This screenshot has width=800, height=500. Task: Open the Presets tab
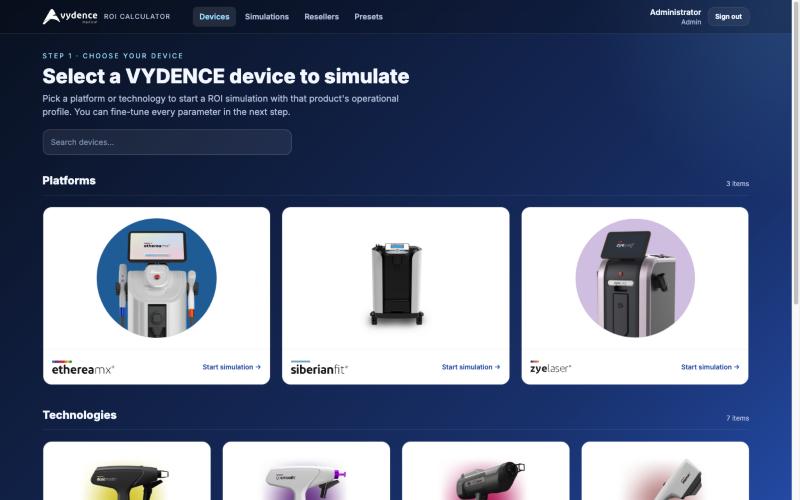[x=368, y=16]
